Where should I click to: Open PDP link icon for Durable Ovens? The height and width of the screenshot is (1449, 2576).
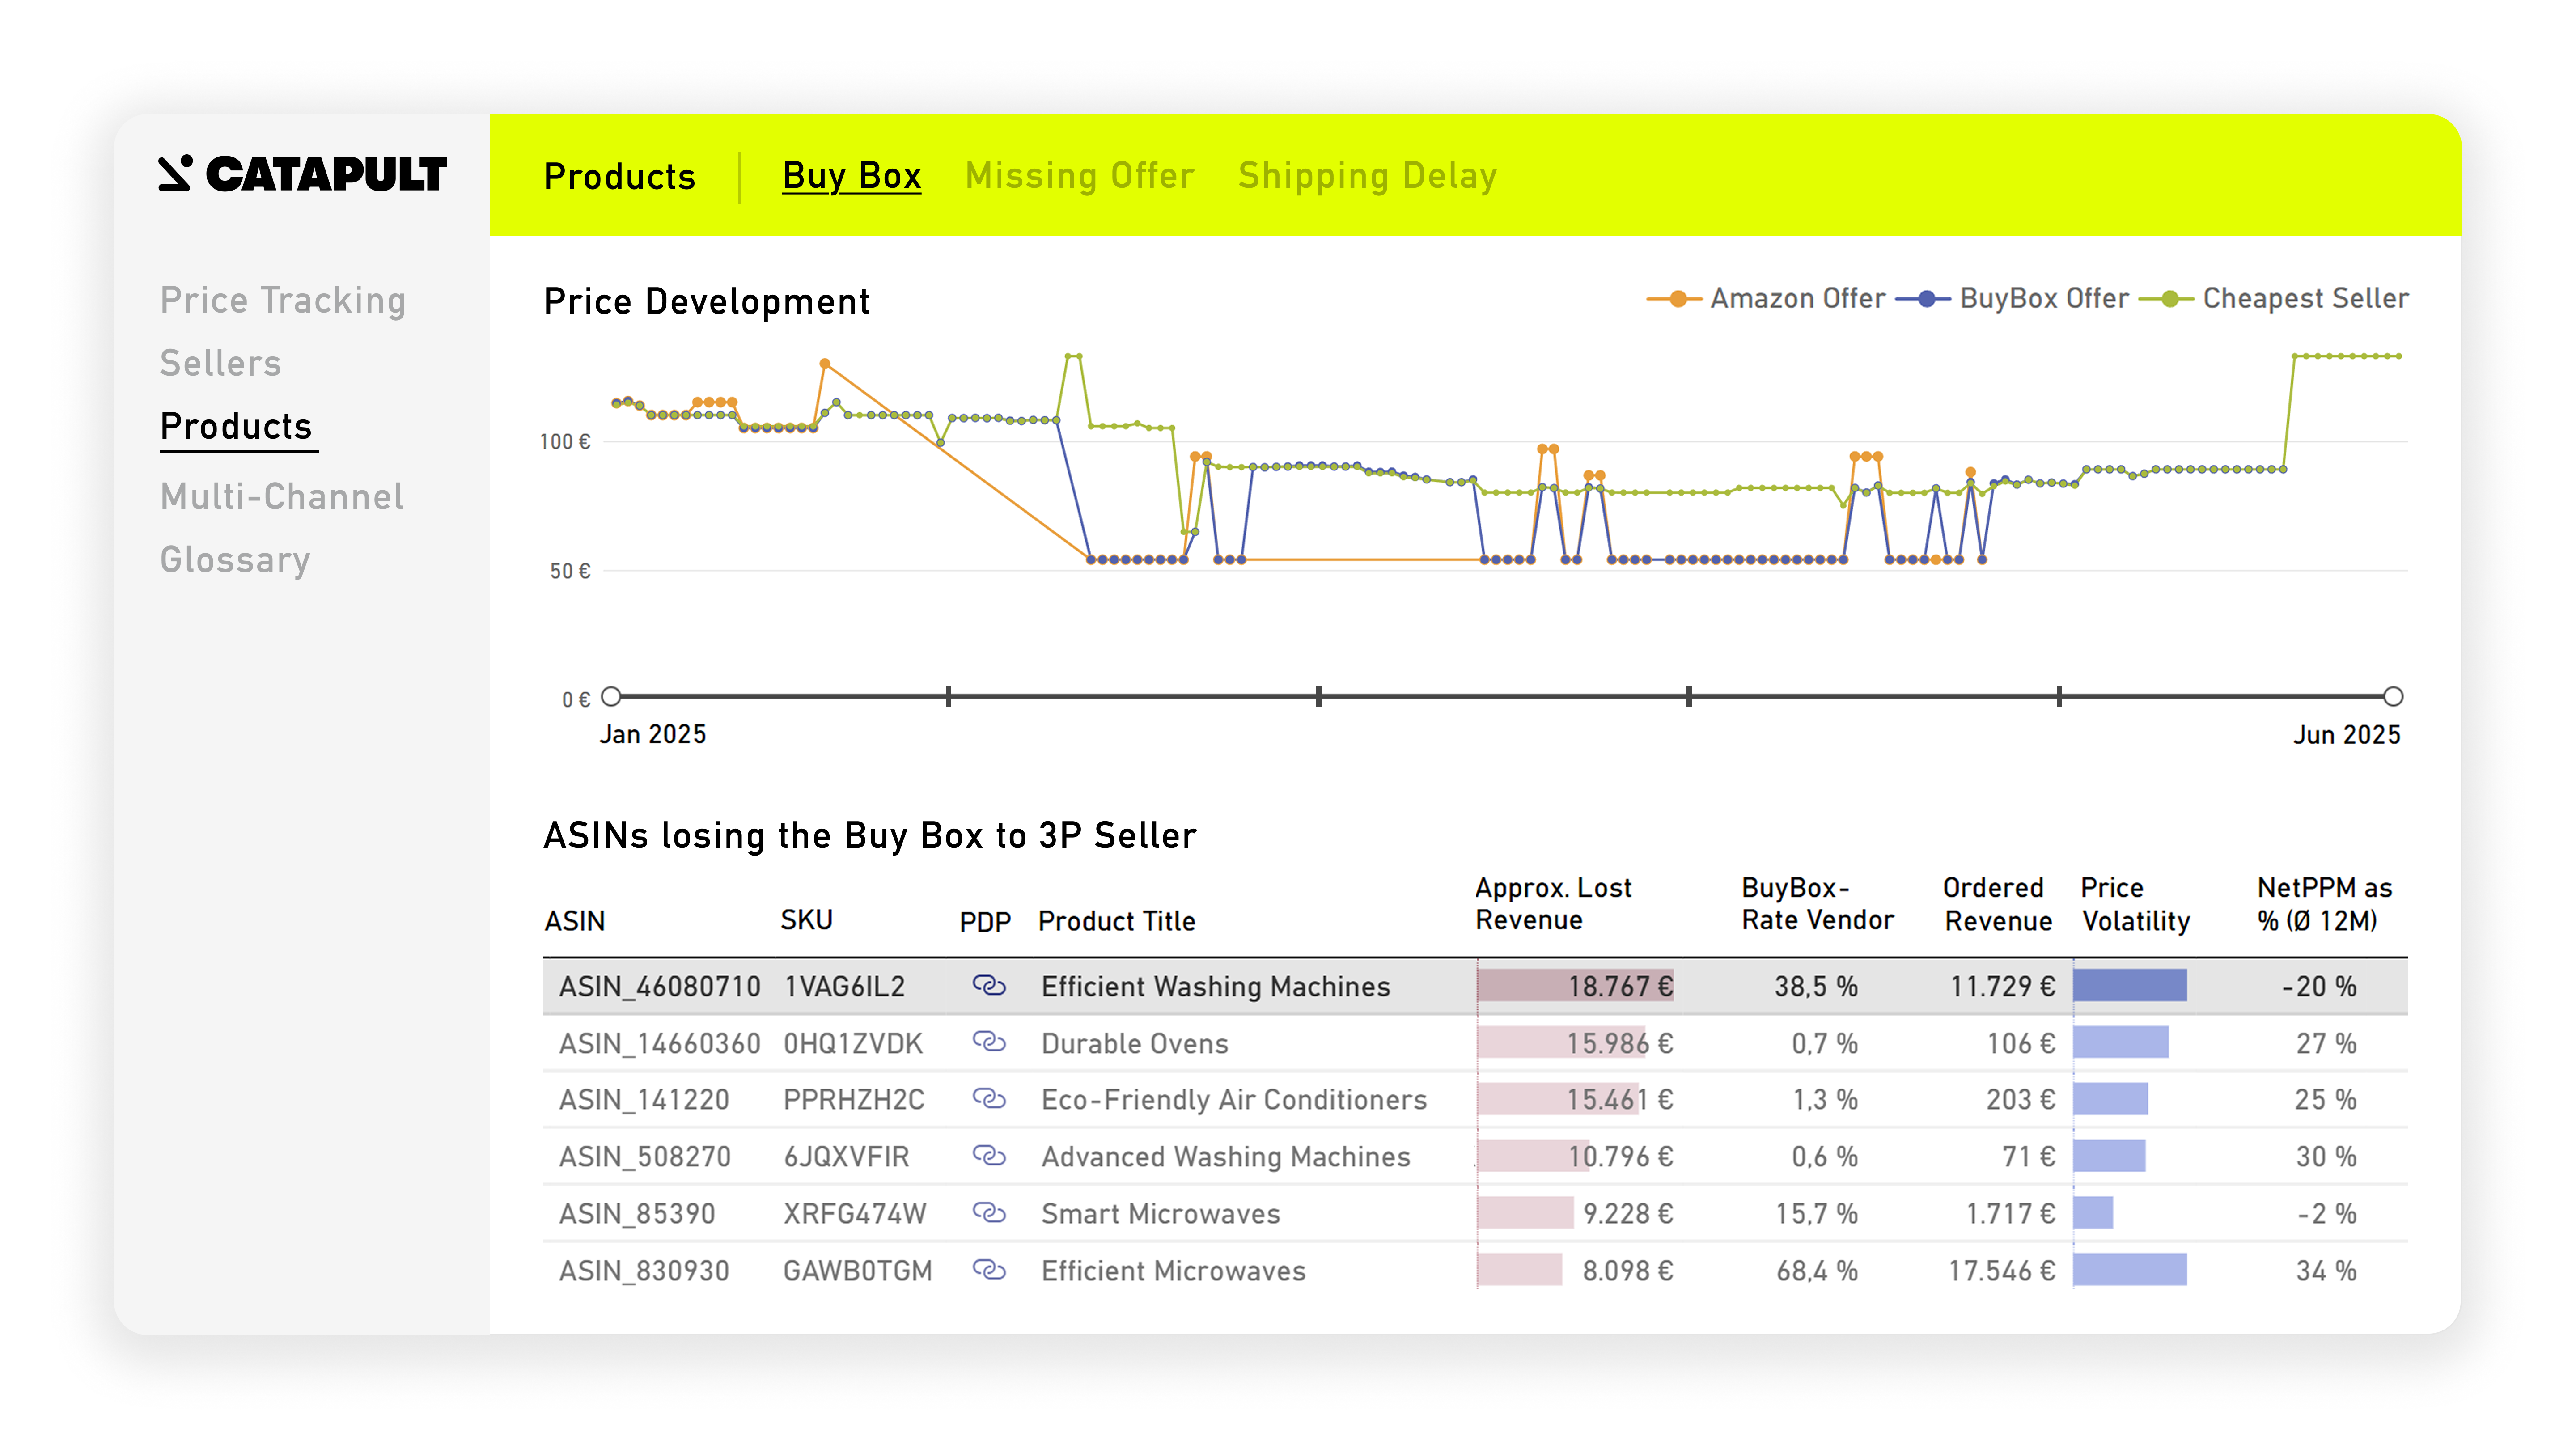(988, 1042)
